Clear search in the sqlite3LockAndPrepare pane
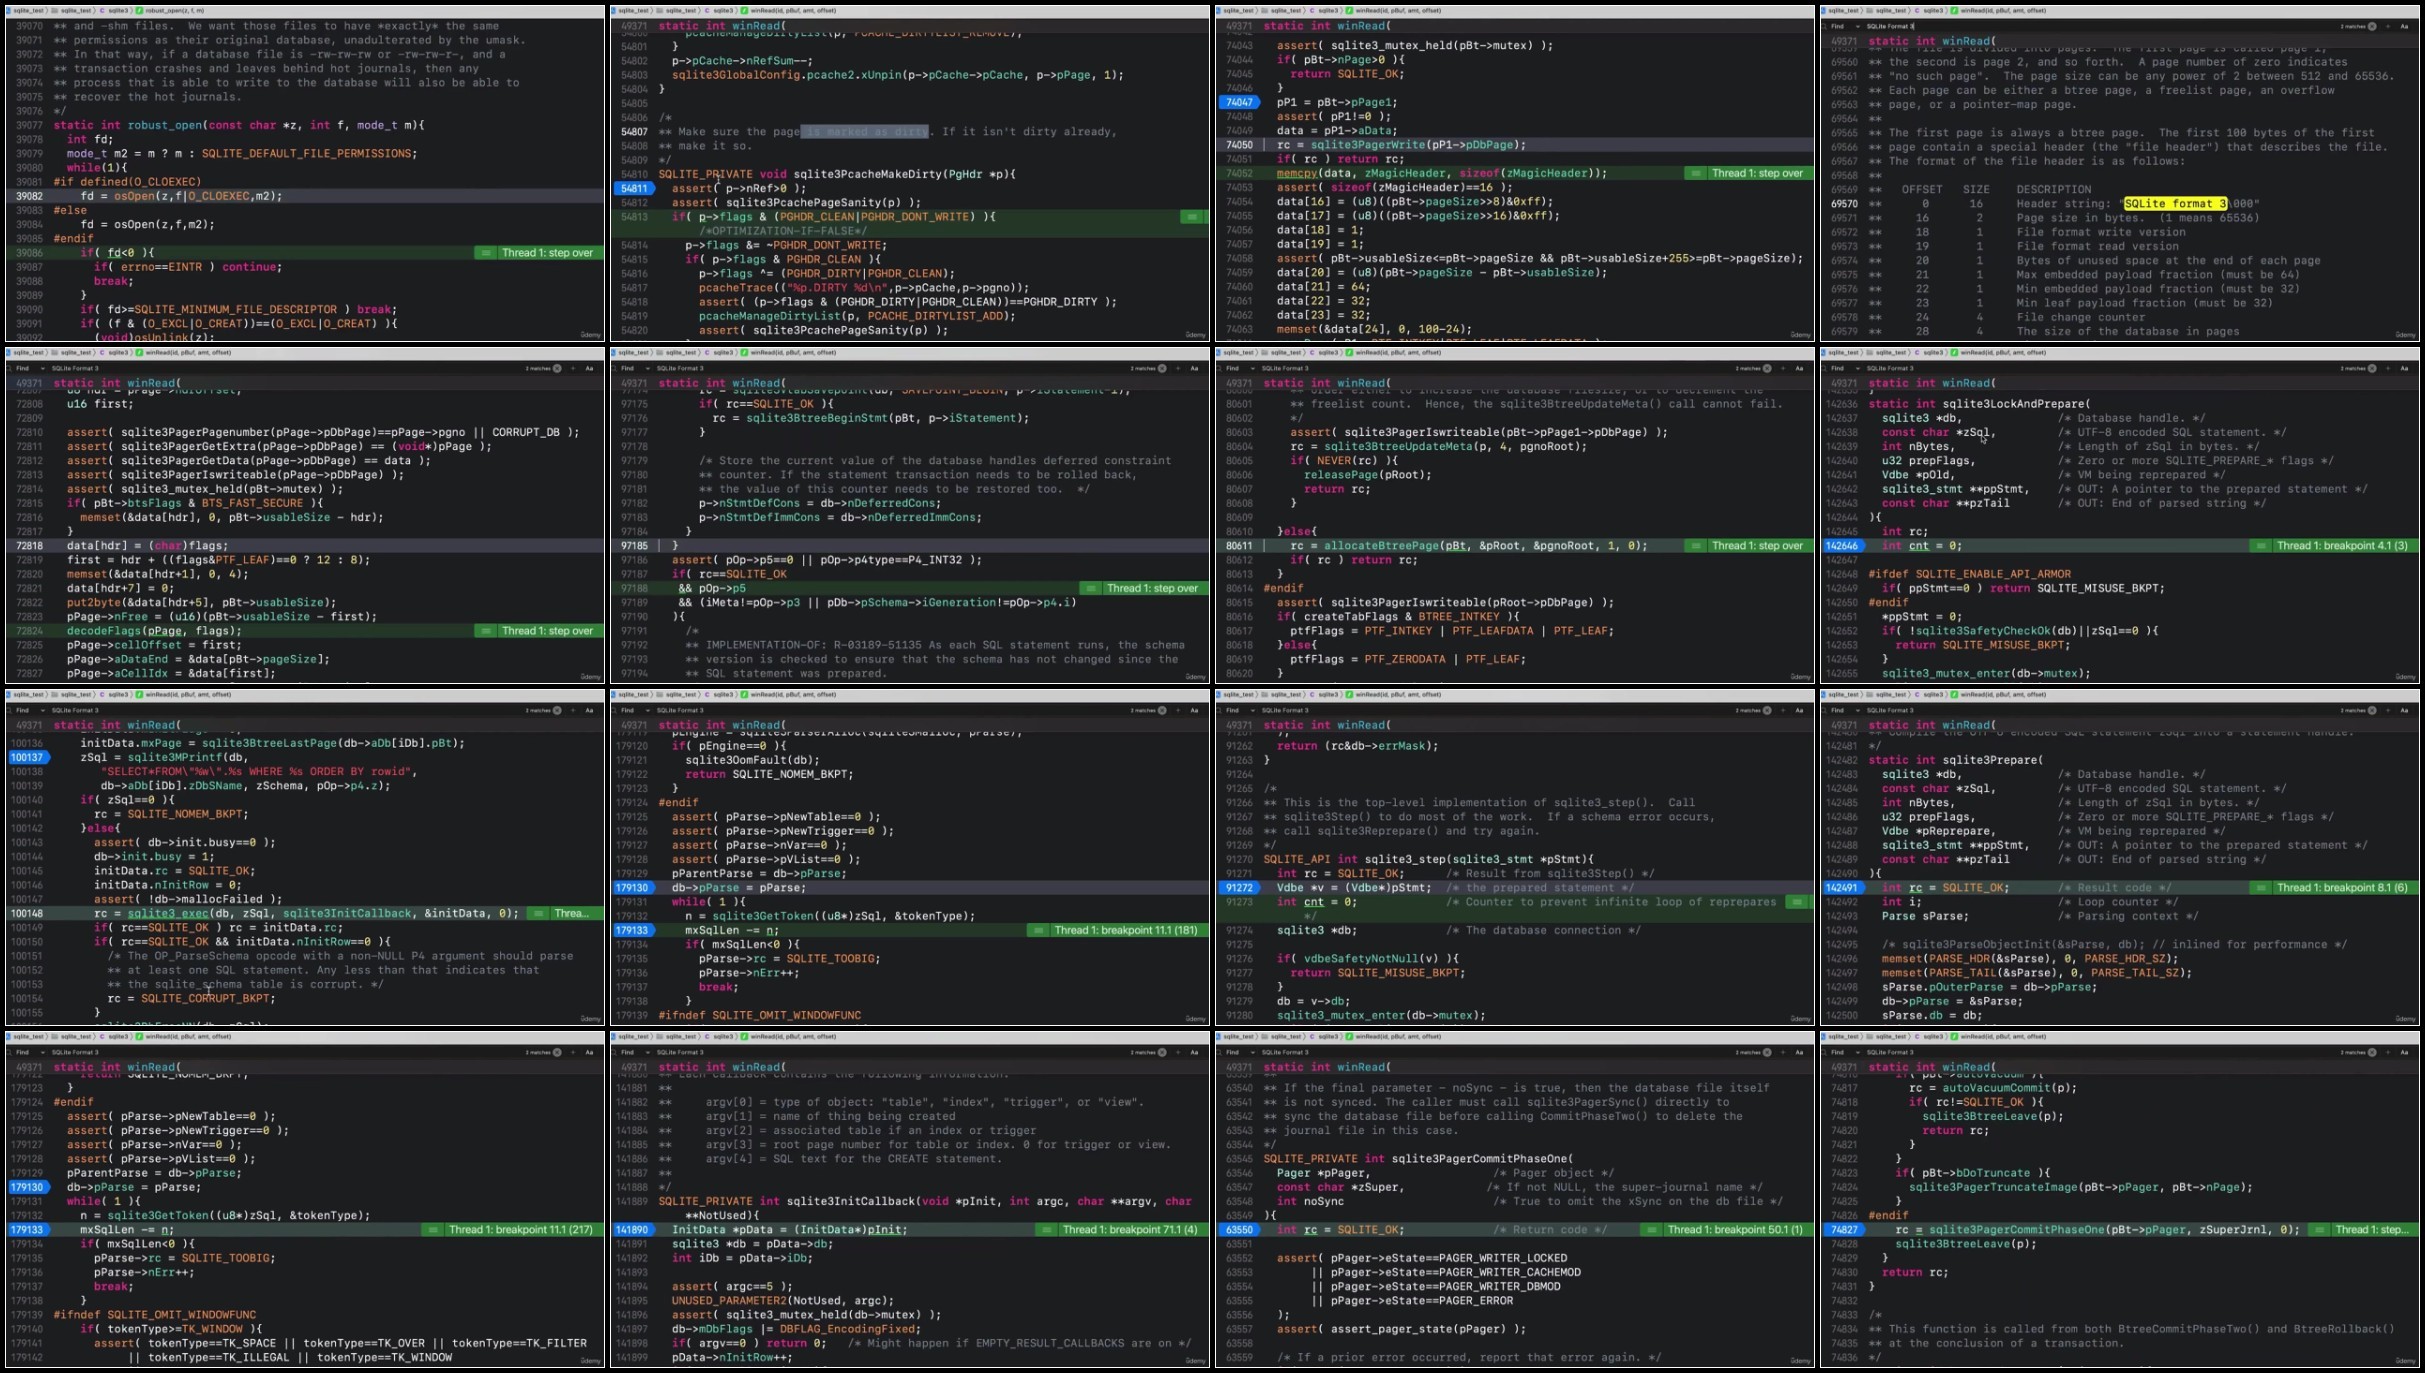Viewport: 2425px width, 1373px height. (2372, 368)
